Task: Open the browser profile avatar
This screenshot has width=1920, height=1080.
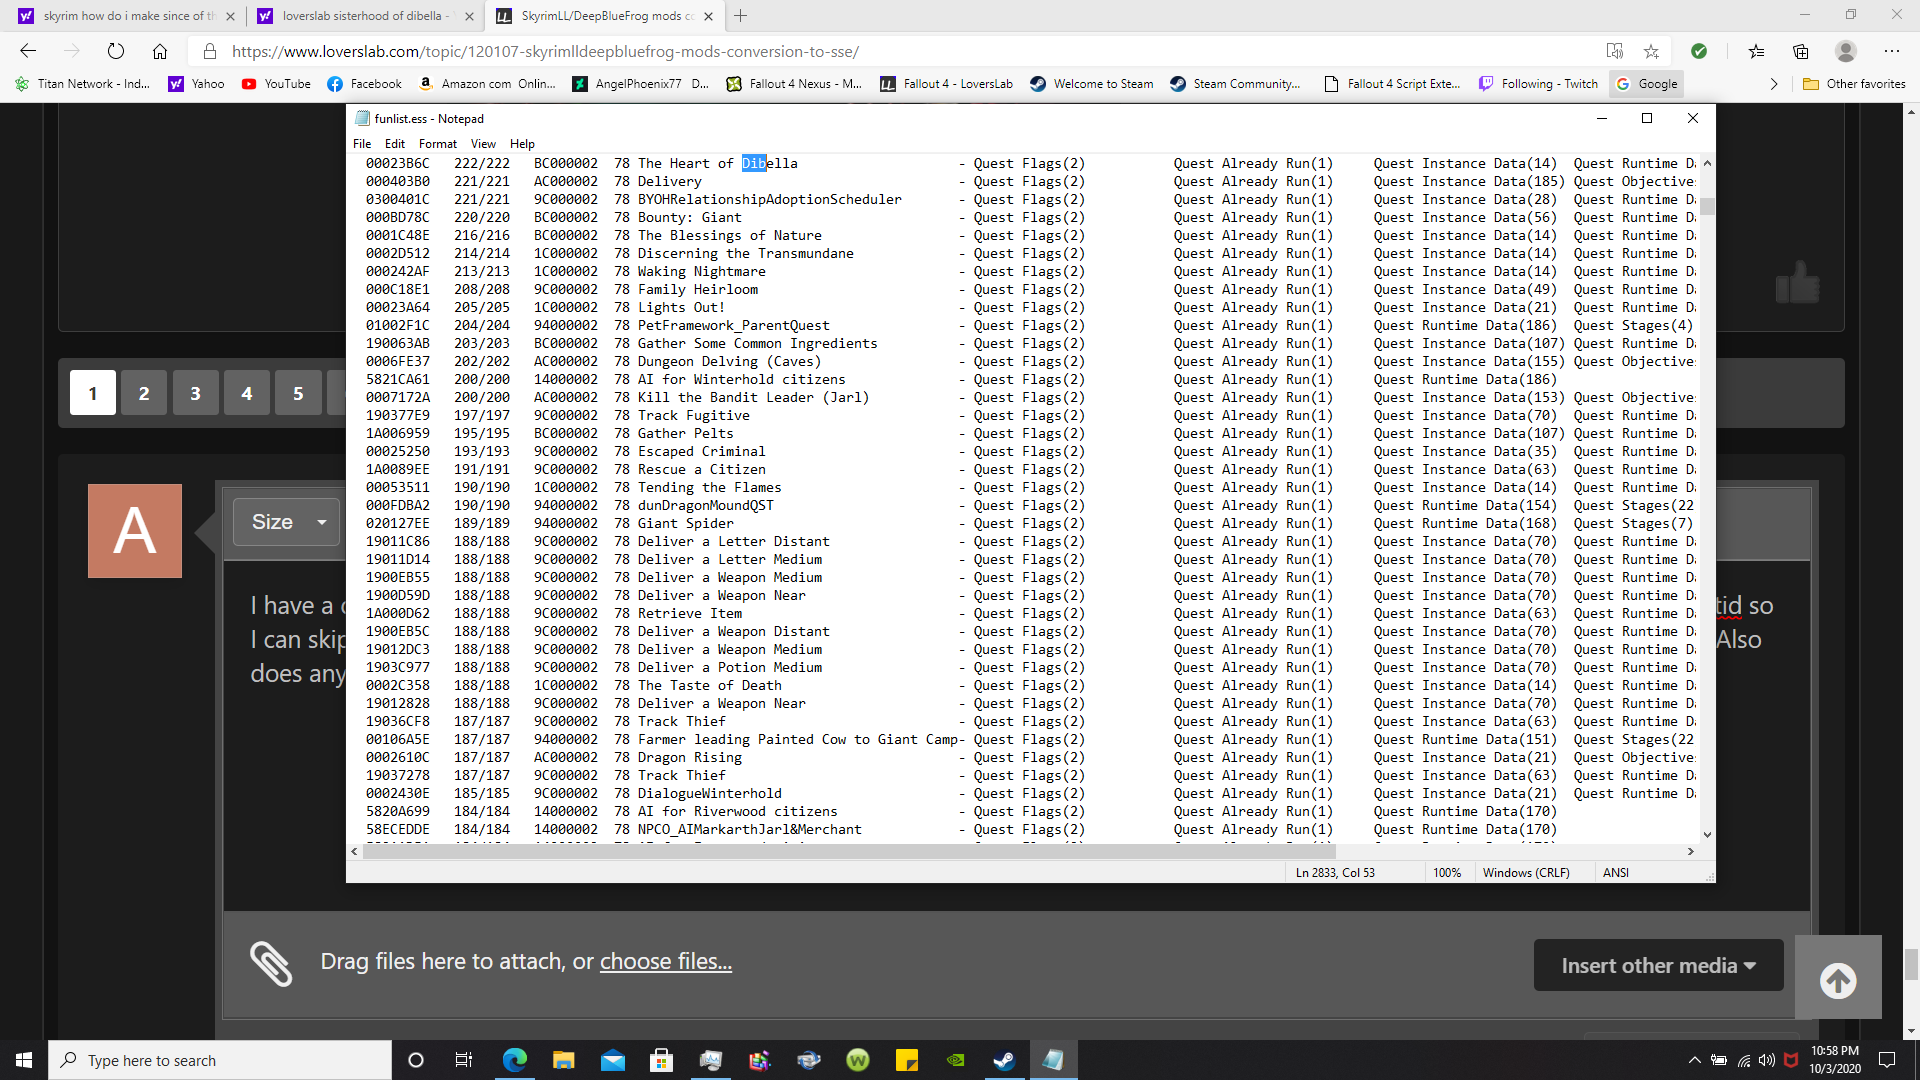Action: [1846, 51]
